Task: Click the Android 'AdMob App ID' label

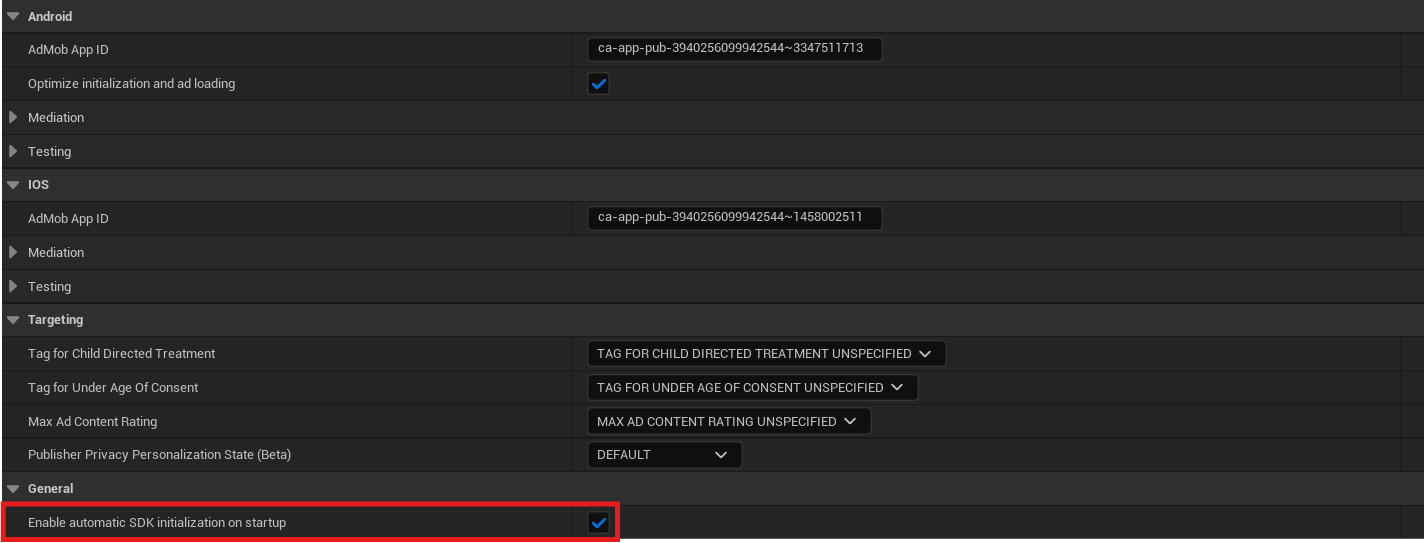Action: pyautogui.click(x=68, y=50)
